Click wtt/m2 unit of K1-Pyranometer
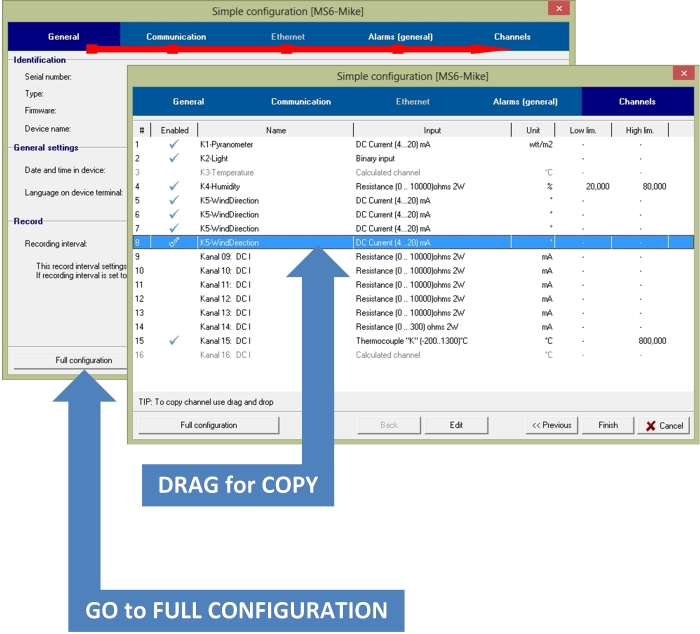Viewport: 700px width, 634px height. coord(541,144)
